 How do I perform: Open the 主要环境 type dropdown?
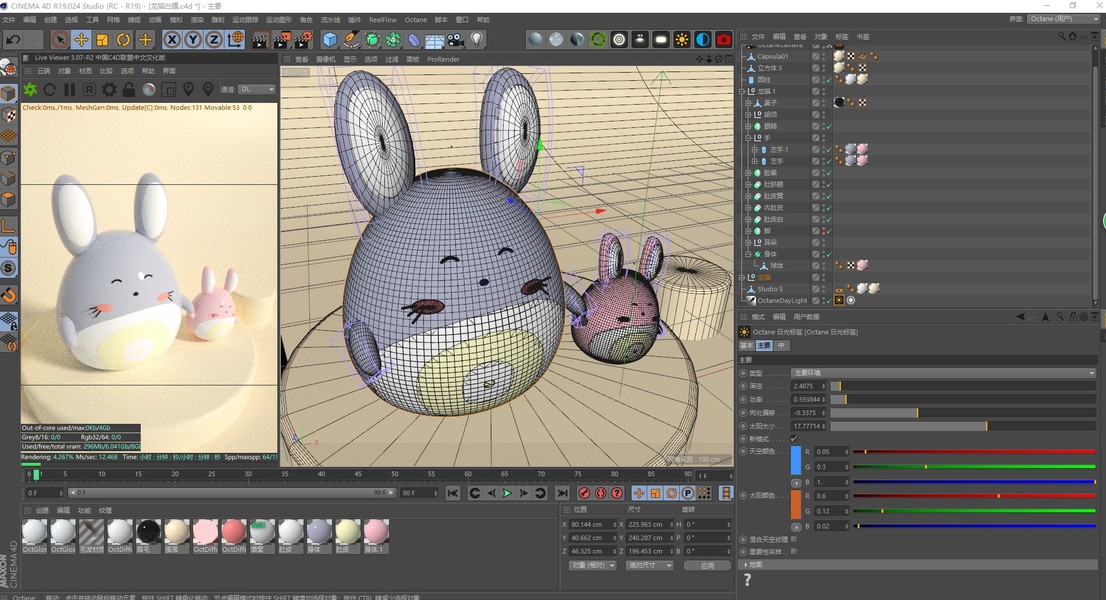click(x=943, y=373)
